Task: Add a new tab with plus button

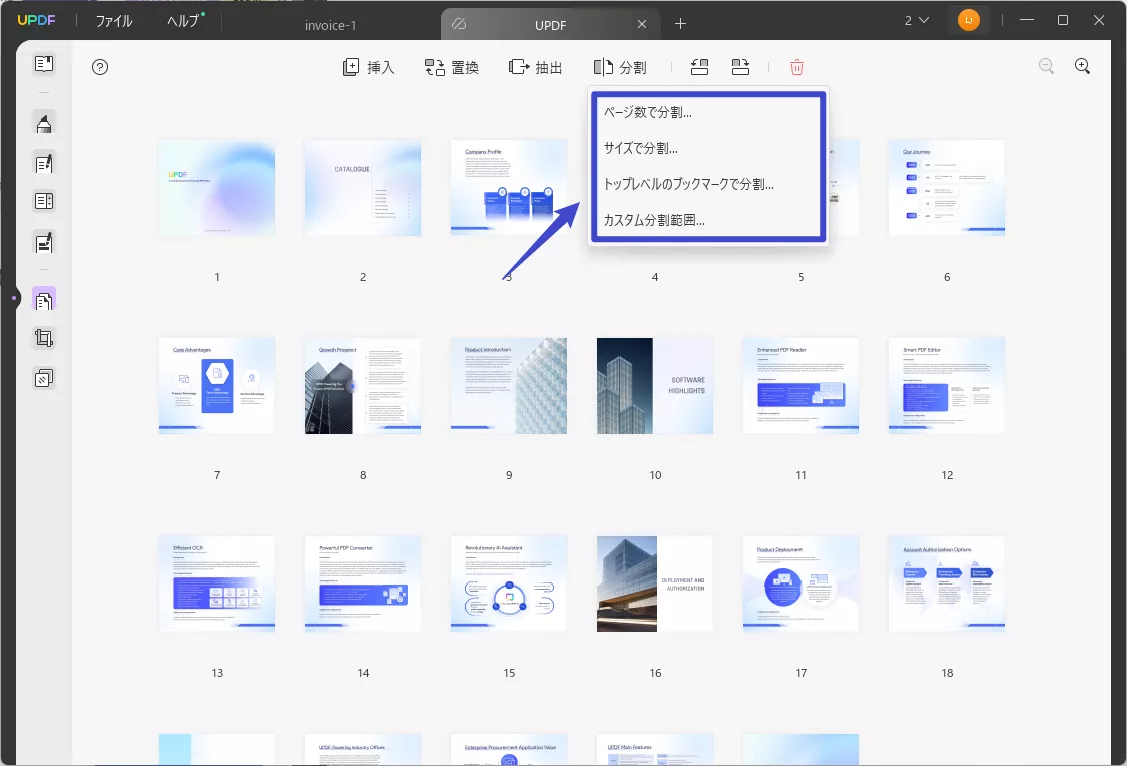Action: tap(680, 24)
